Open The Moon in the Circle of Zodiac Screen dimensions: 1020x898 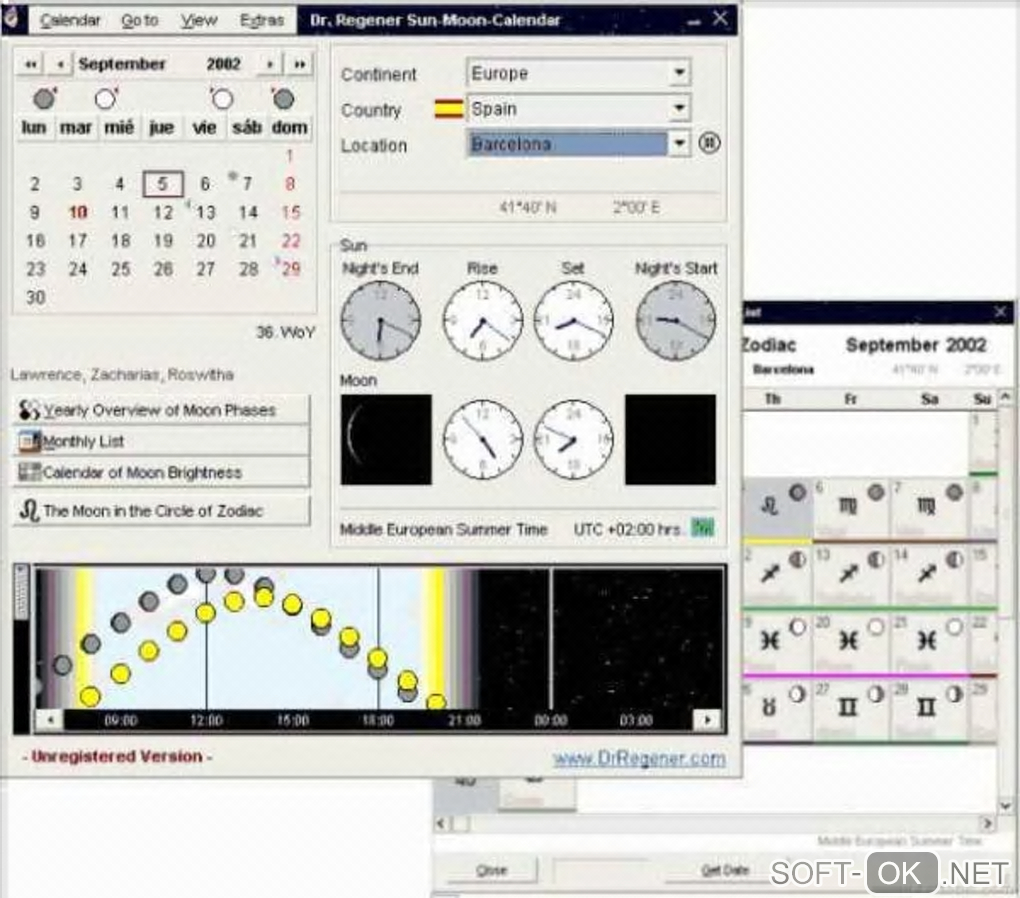161,511
